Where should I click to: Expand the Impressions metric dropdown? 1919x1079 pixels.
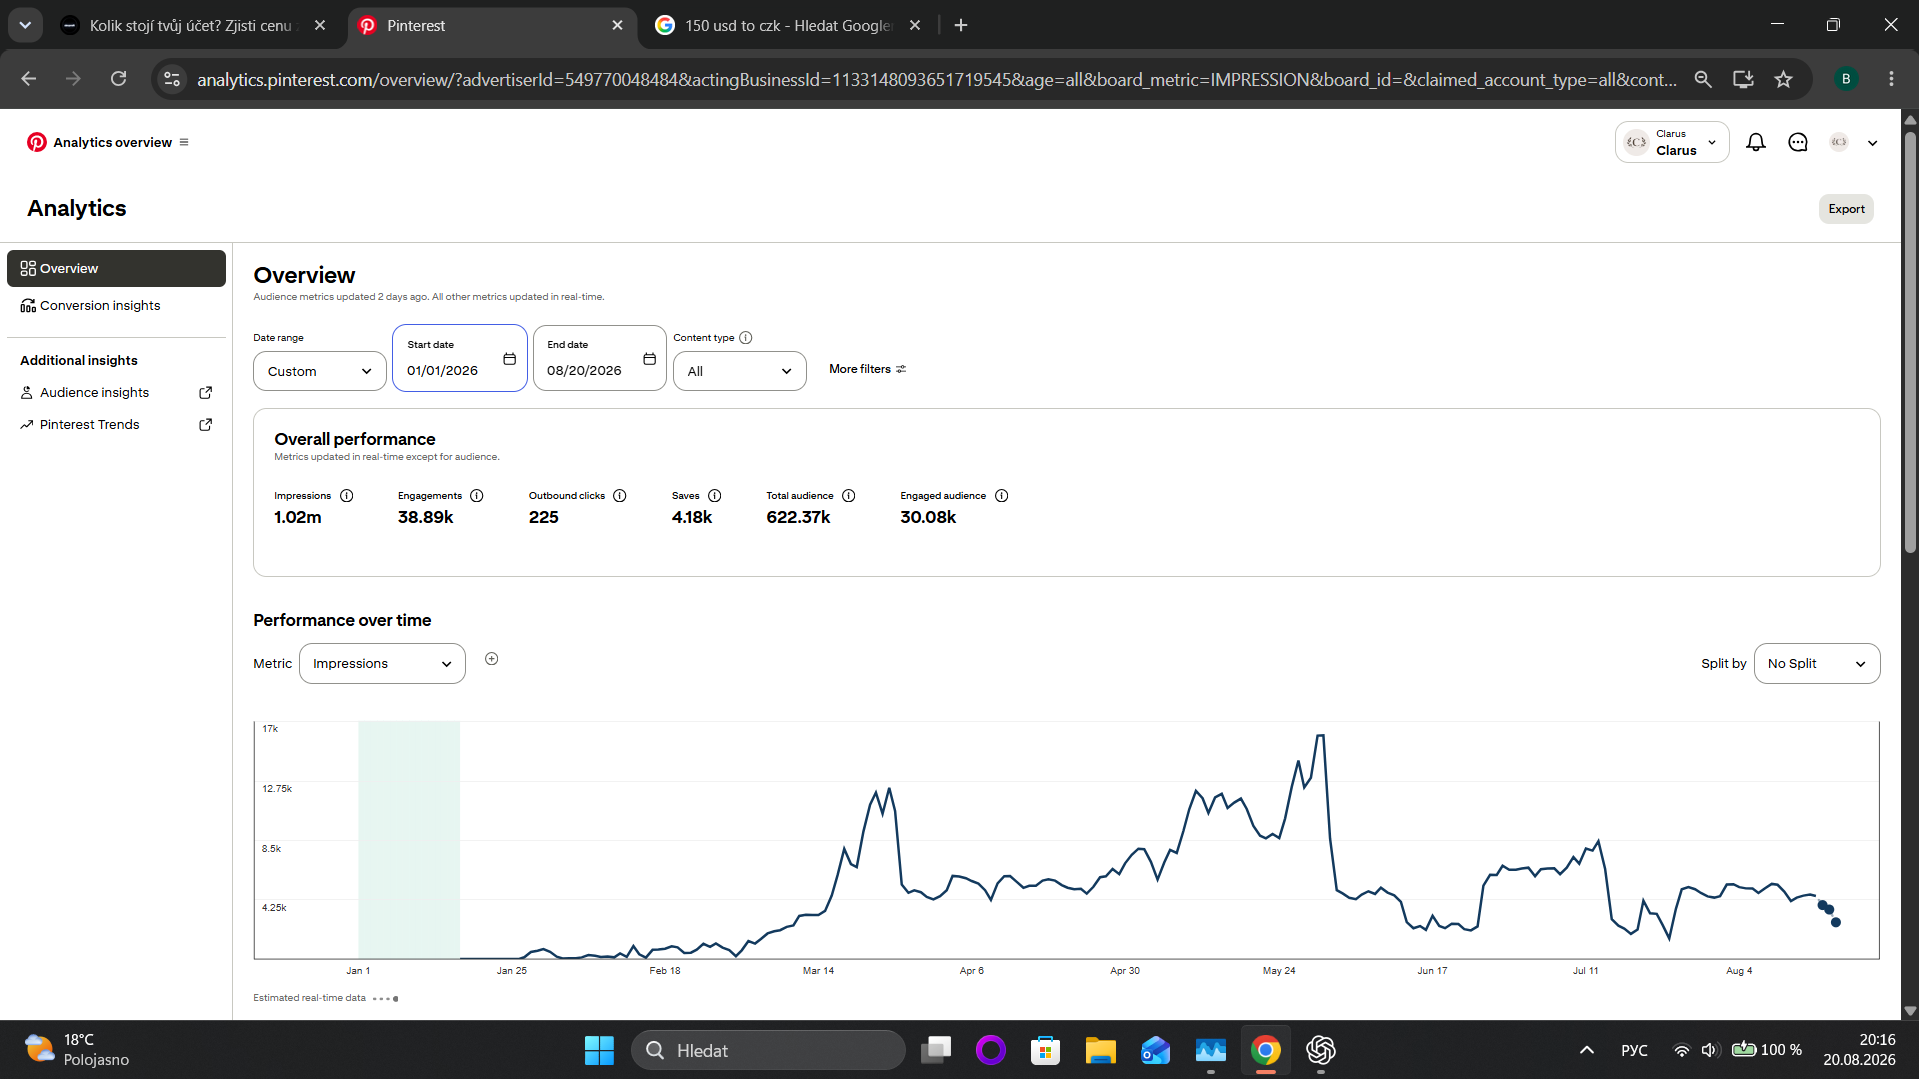click(382, 664)
